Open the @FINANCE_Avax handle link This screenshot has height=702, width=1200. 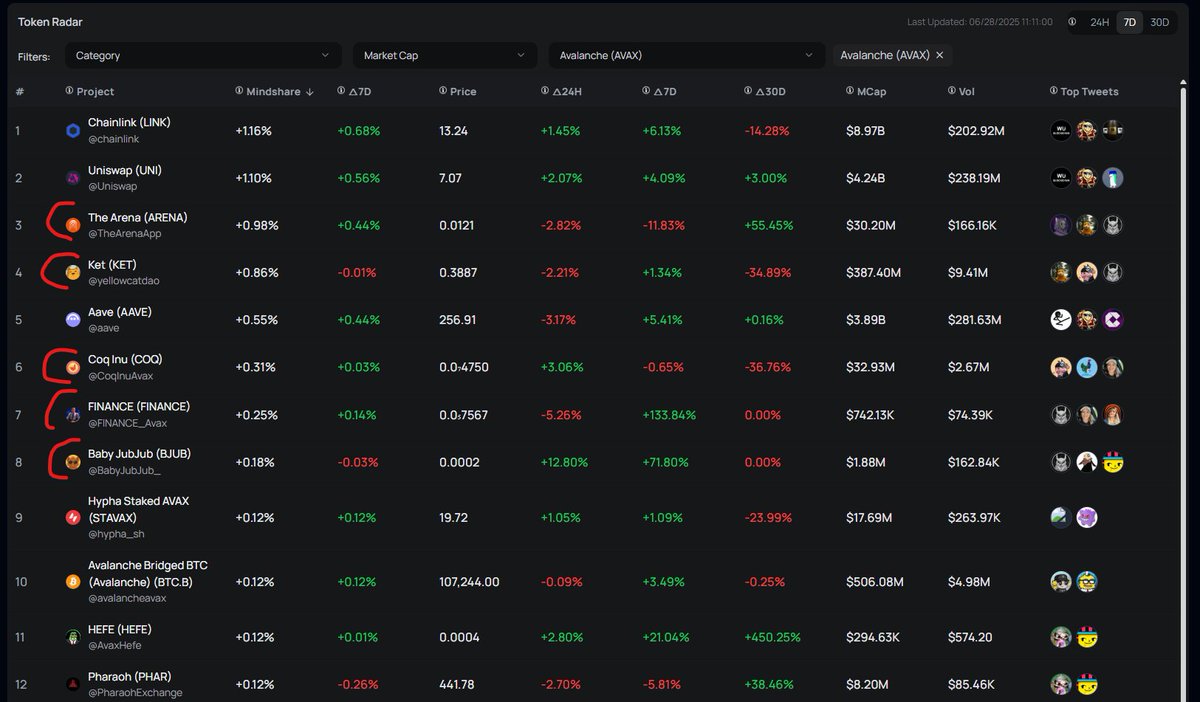pos(127,424)
